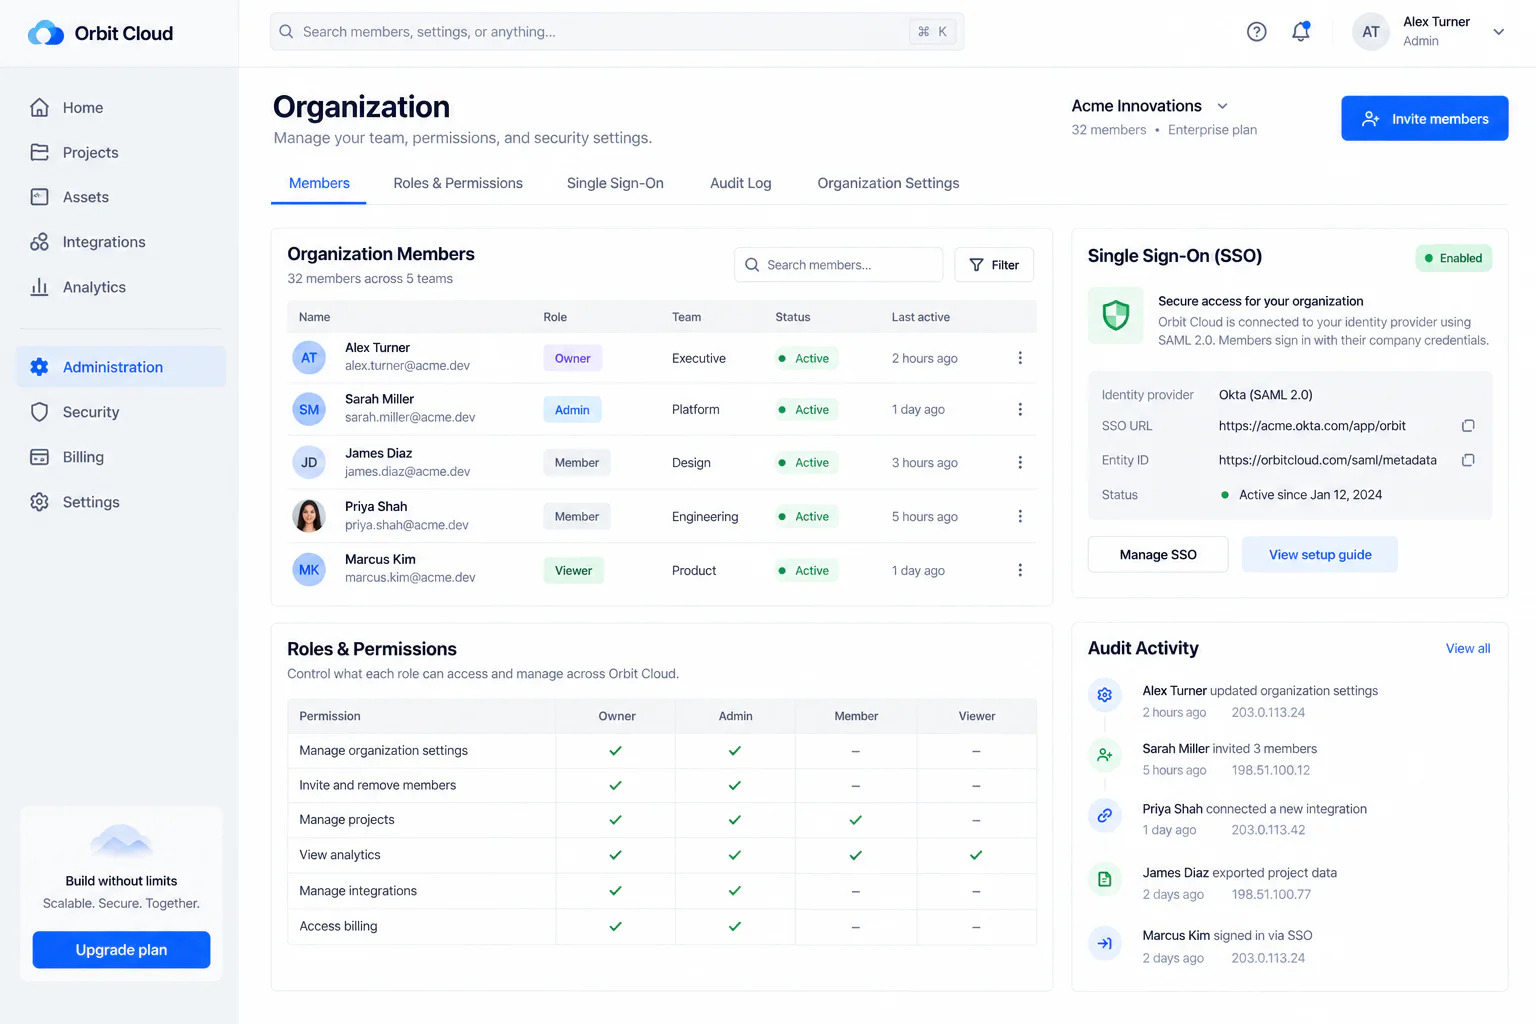1536x1024 pixels.
Task: Click the Role column header
Action: click(555, 317)
